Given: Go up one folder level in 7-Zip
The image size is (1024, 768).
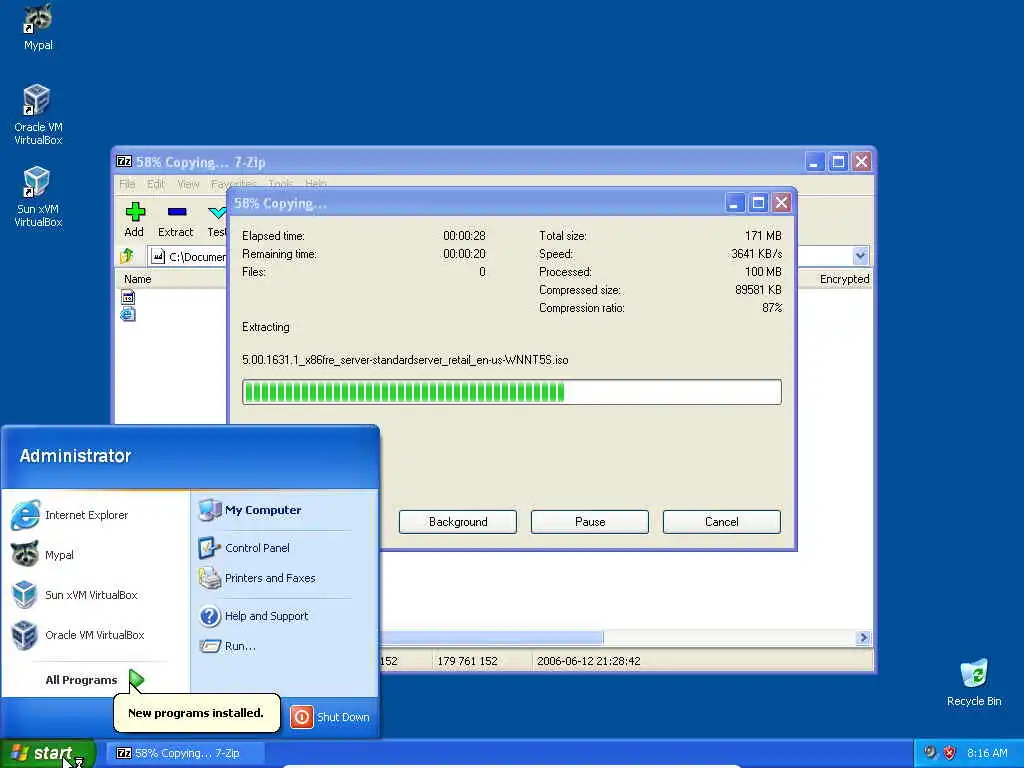Looking at the screenshot, I should pyautogui.click(x=127, y=256).
